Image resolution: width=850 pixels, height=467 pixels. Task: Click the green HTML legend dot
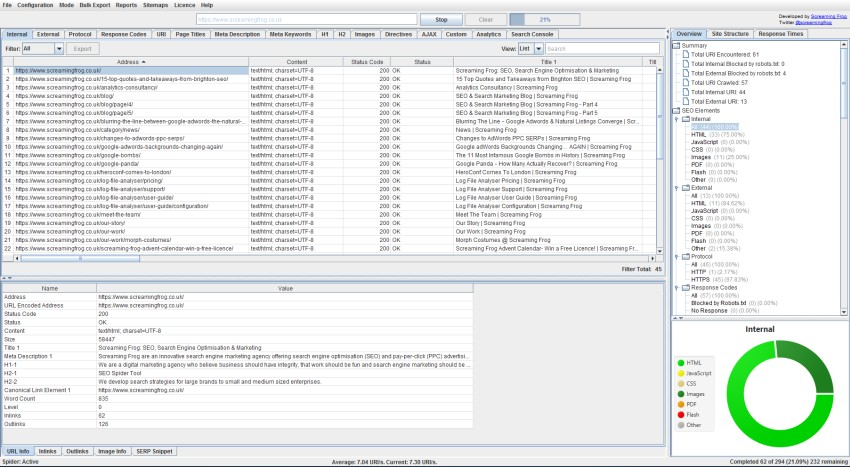click(x=680, y=362)
